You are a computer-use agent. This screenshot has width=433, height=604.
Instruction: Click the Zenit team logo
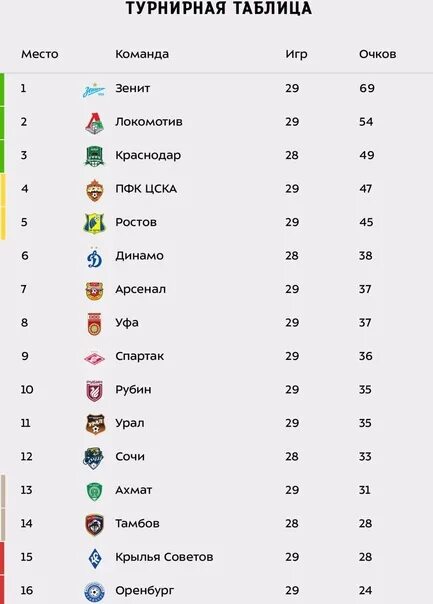pos(94,91)
